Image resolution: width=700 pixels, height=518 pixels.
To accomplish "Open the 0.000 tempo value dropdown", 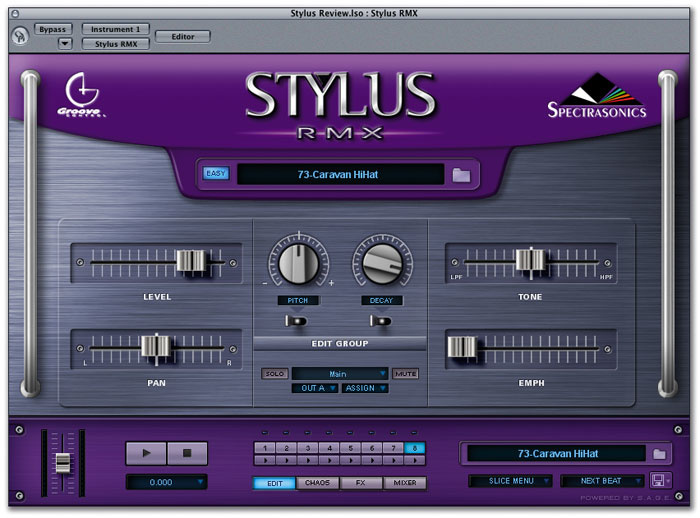I will tap(167, 482).
